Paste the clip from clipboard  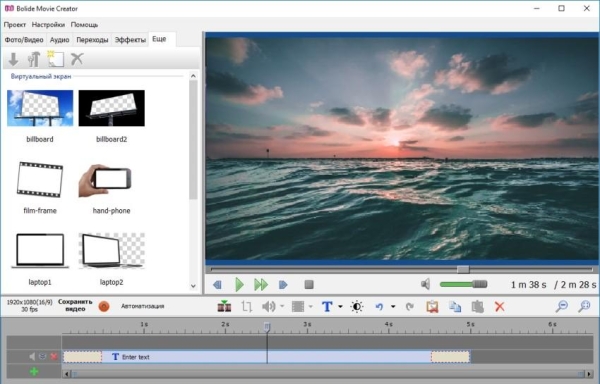coord(478,306)
